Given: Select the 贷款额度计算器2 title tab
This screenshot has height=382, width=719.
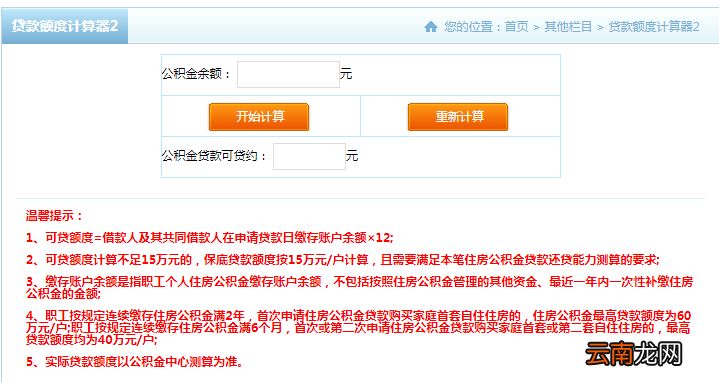Looking at the screenshot, I should pos(65,26).
